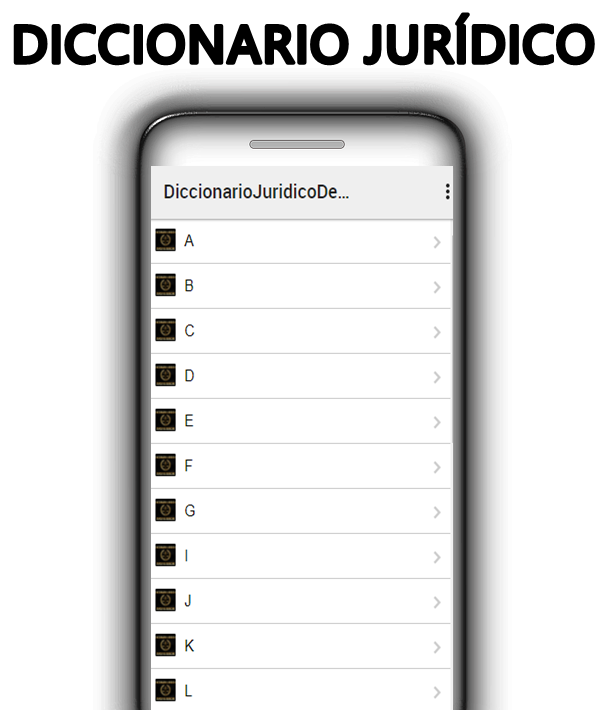Open letter J list entry
Viewport: 602px width, 710px height.
click(301, 601)
